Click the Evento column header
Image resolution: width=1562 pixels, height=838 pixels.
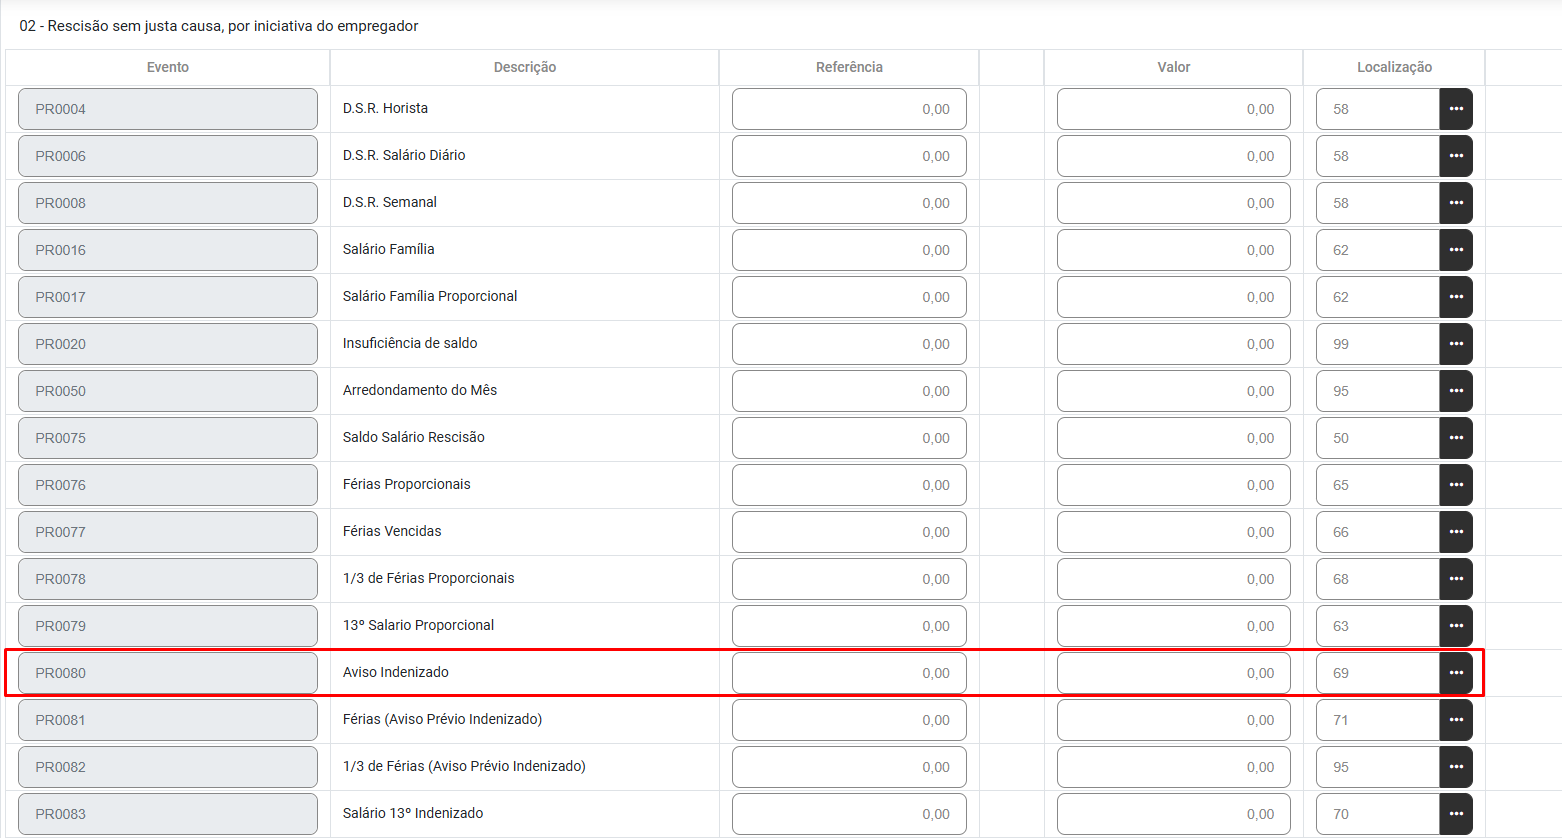click(167, 67)
